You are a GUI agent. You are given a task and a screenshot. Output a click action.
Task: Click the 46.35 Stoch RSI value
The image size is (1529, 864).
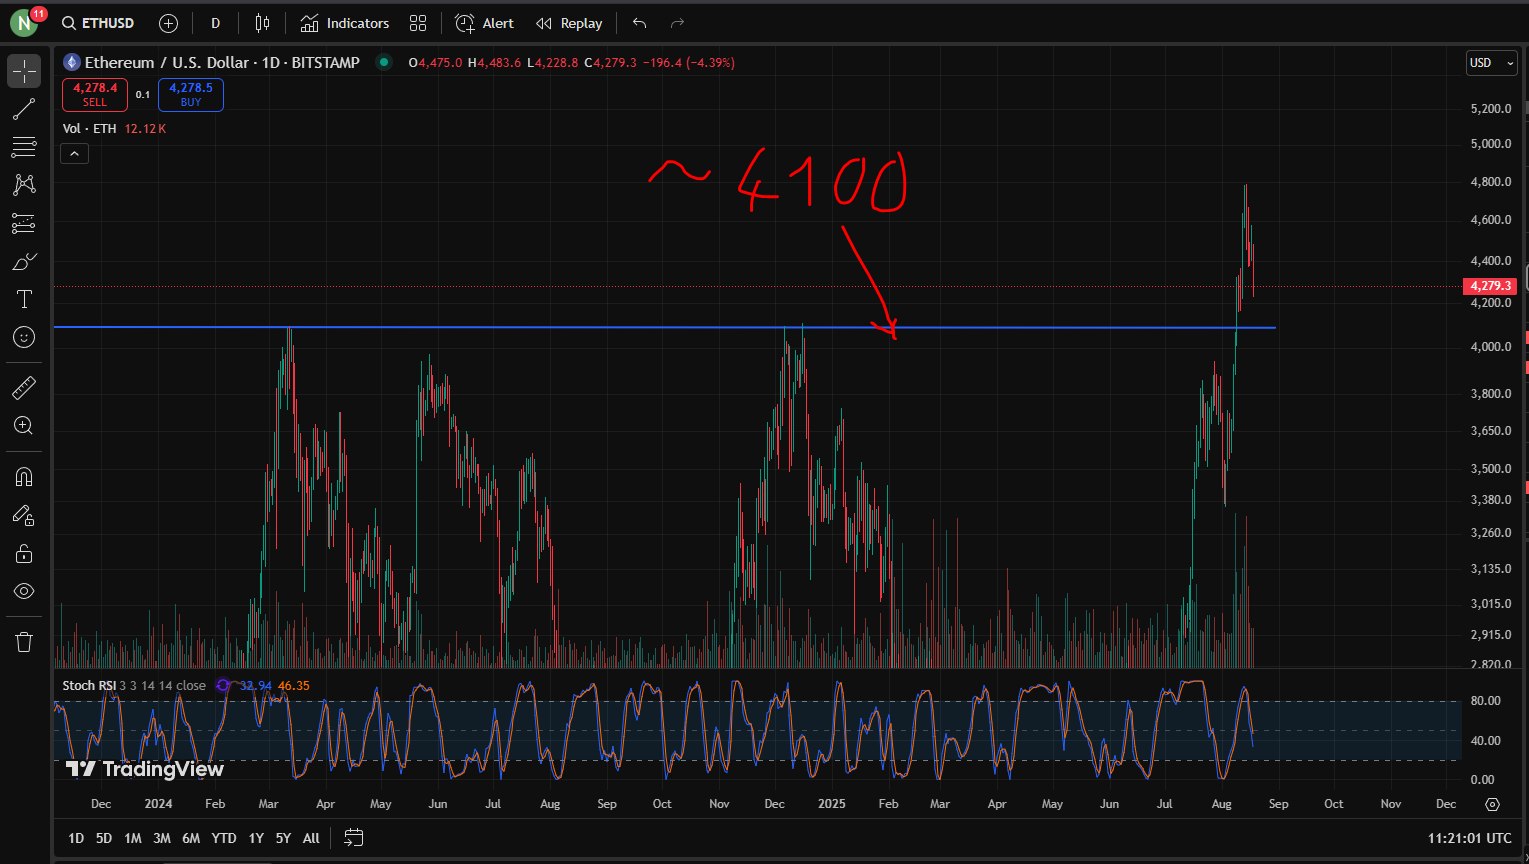[294, 685]
